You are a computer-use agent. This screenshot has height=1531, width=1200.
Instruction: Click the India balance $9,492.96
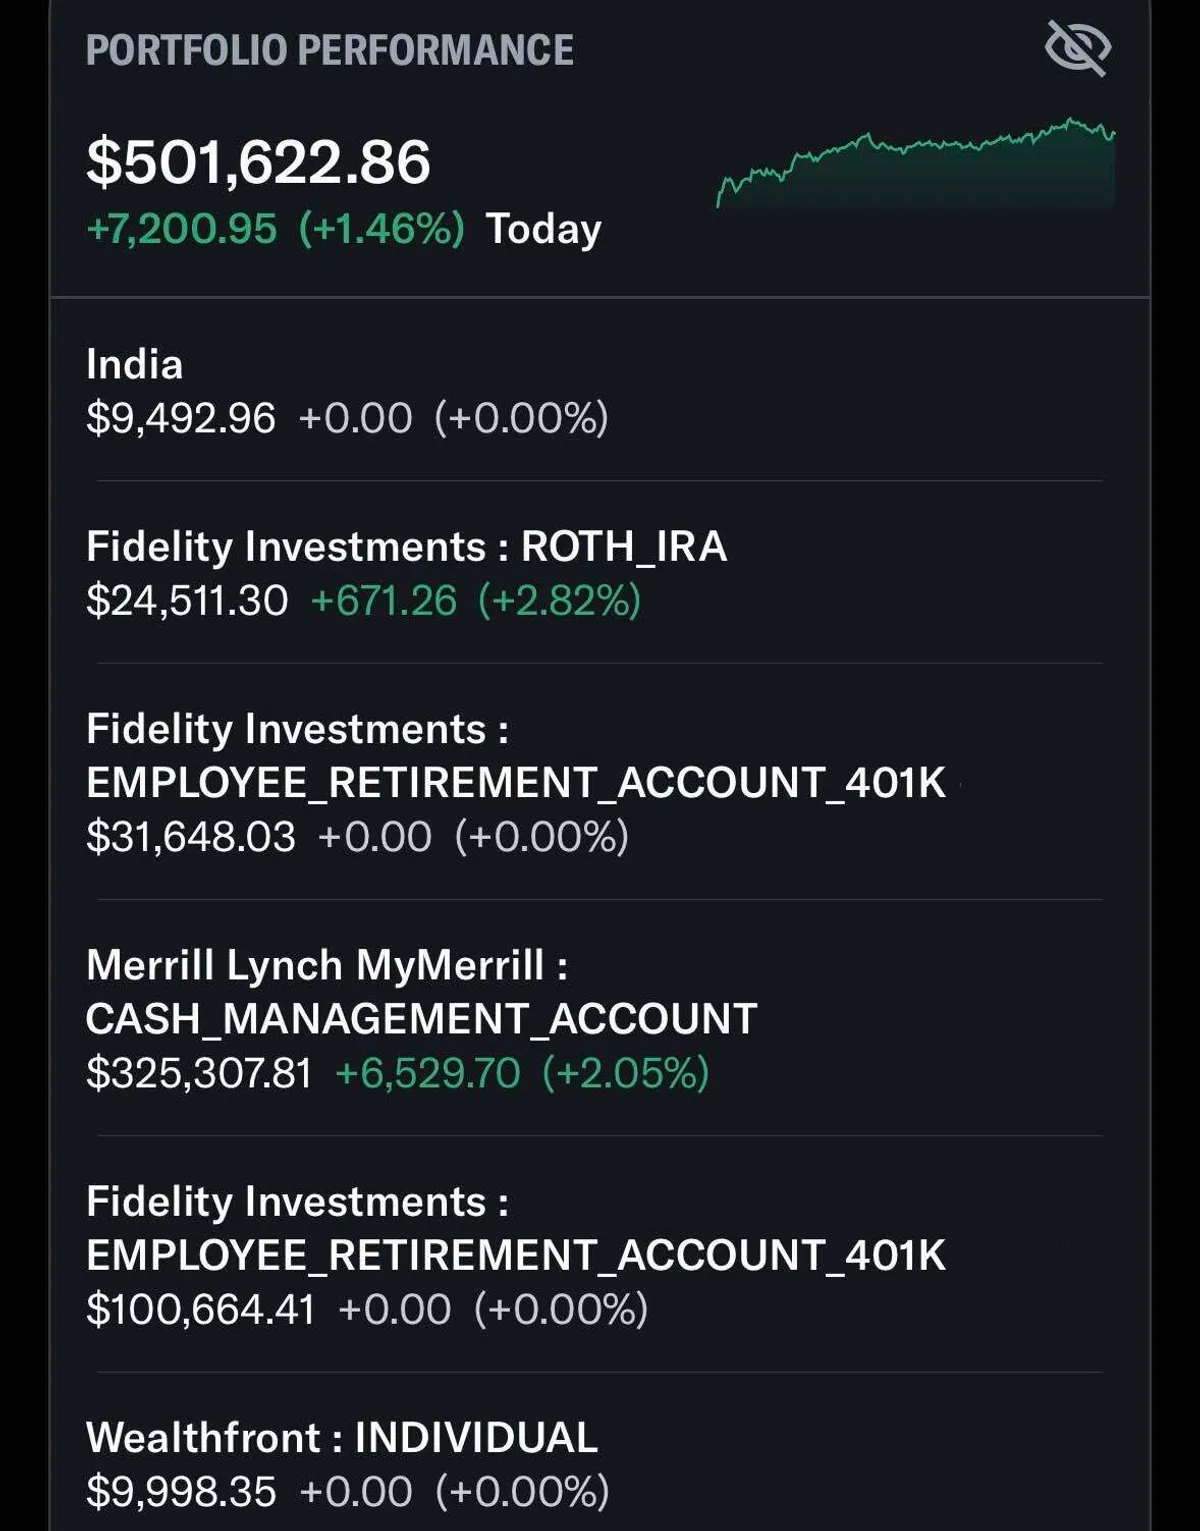[x=180, y=418]
